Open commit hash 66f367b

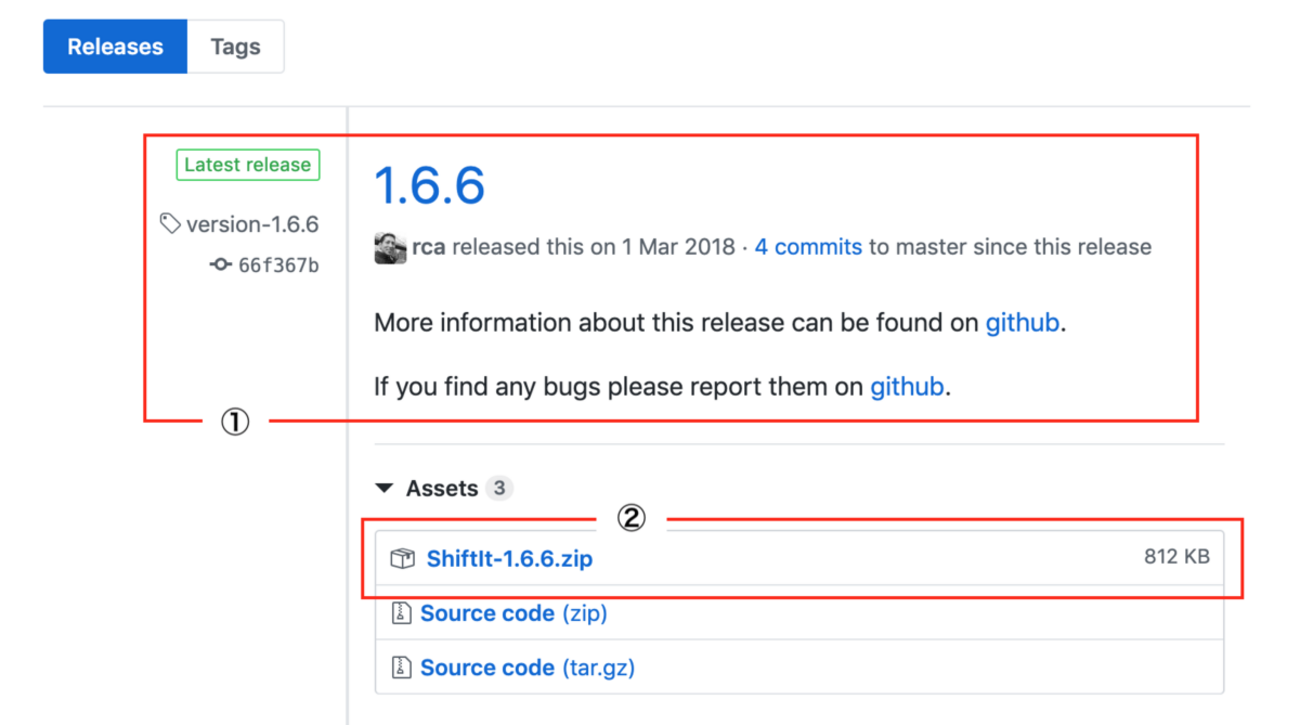pos(278,265)
